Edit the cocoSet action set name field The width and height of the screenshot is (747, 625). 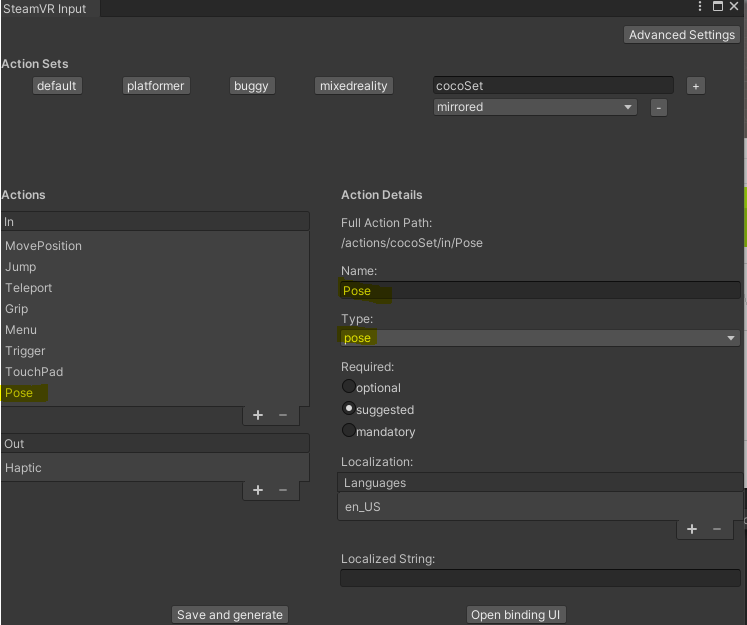pos(553,86)
